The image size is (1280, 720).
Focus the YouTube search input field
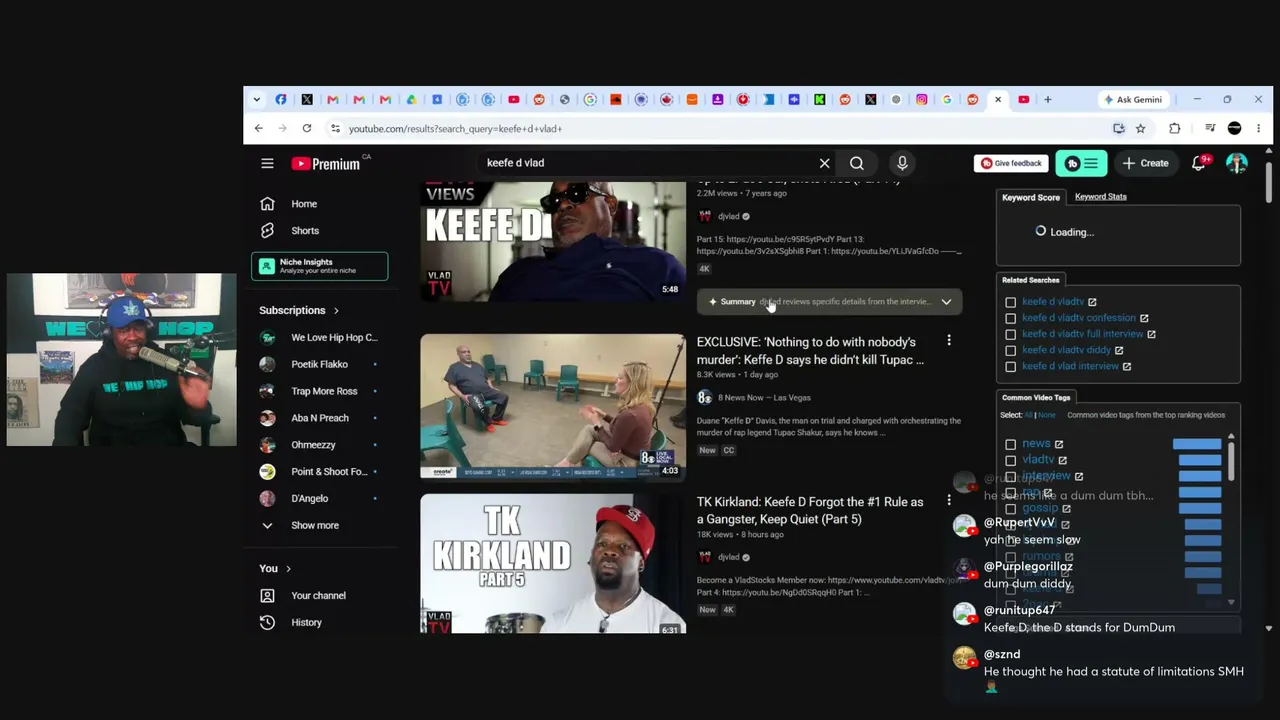(648, 163)
